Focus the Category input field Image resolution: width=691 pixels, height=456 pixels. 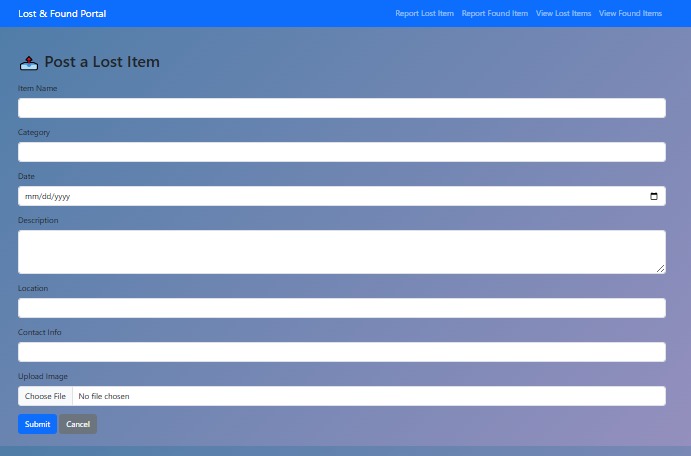pos(342,152)
